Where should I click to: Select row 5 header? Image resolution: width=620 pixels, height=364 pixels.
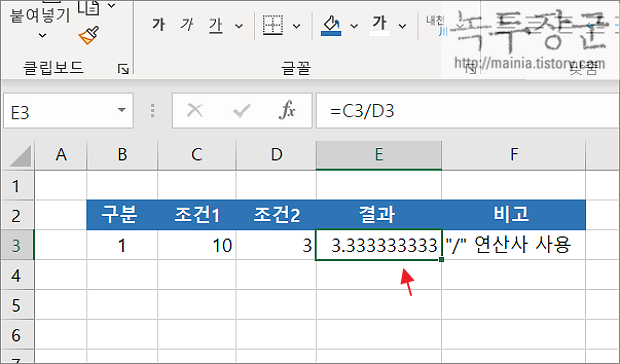[x=17, y=306]
